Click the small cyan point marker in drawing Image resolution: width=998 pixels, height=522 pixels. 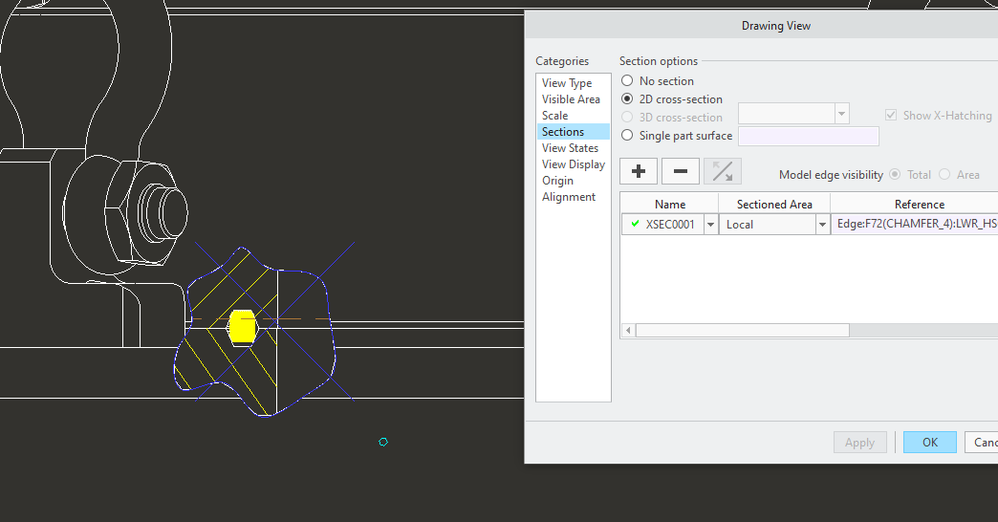(x=383, y=442)
